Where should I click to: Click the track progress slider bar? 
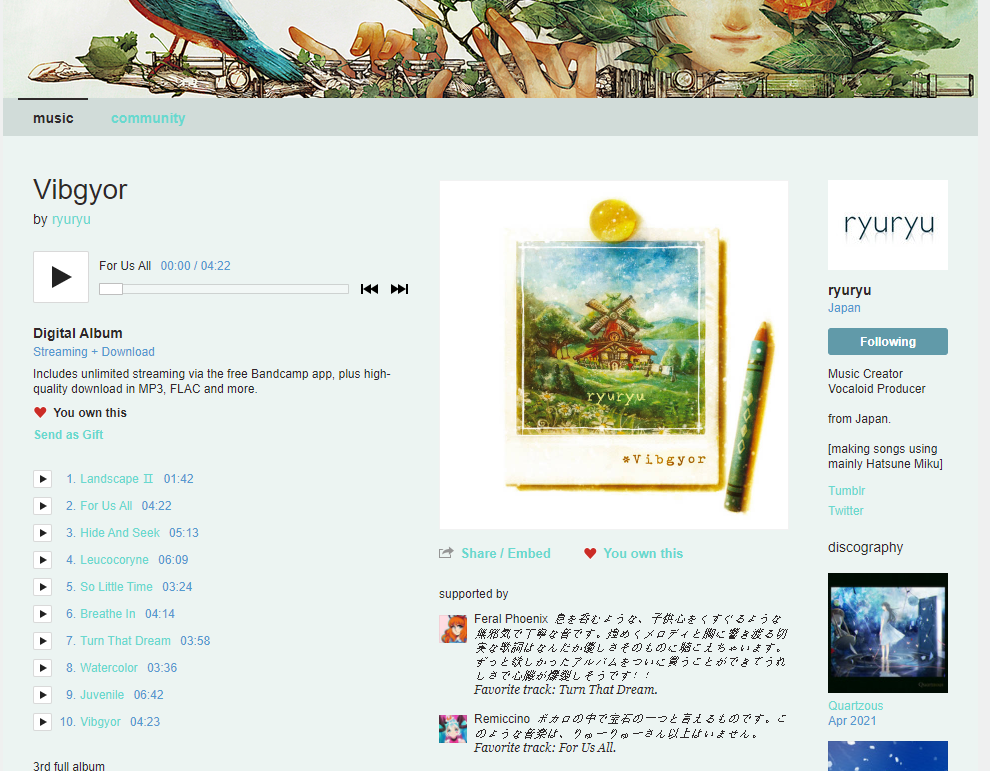tap(224, 289)
